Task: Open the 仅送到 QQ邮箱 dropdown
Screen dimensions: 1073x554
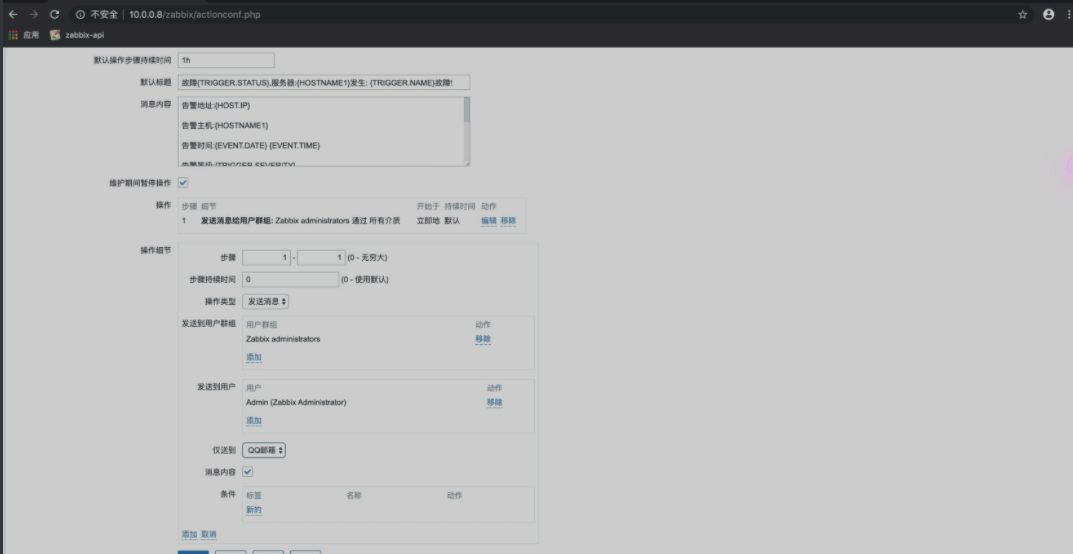Action: [263, 450]
